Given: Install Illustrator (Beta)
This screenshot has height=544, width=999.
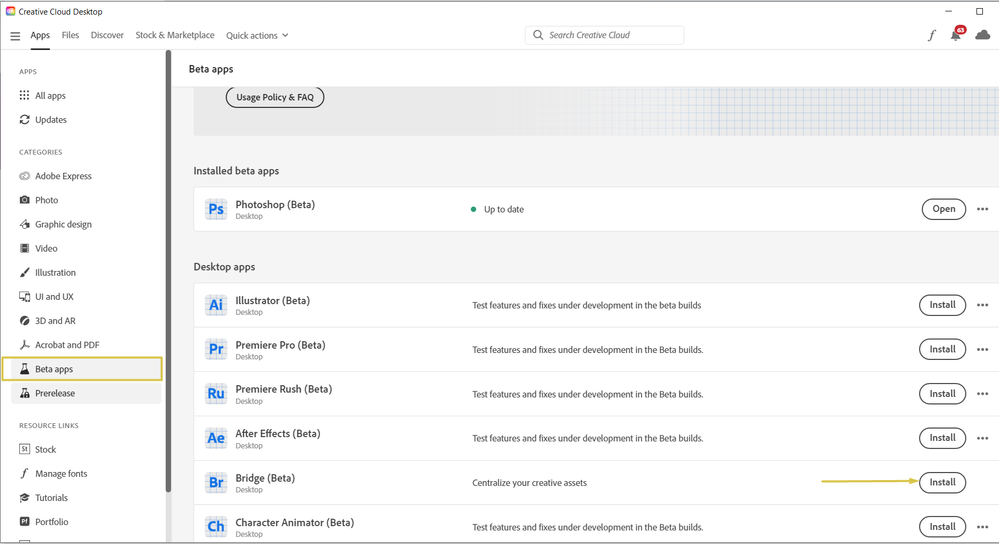Looking at the screenshot, I should pos(942,305).
